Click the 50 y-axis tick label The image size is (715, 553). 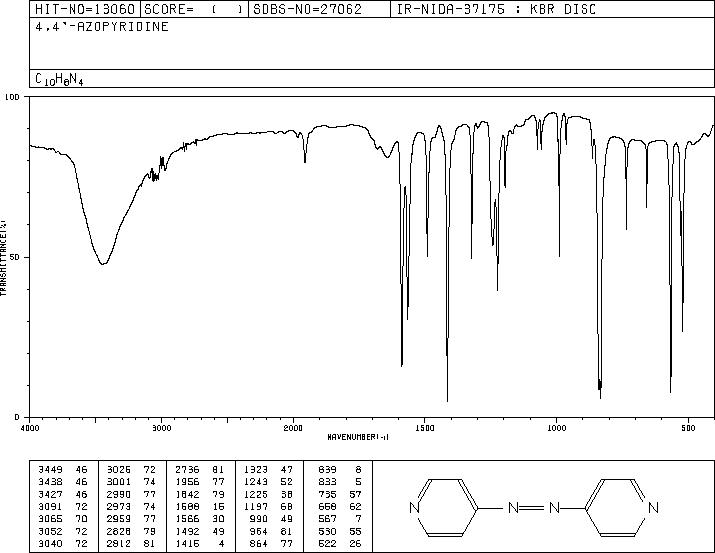[15, 257]
